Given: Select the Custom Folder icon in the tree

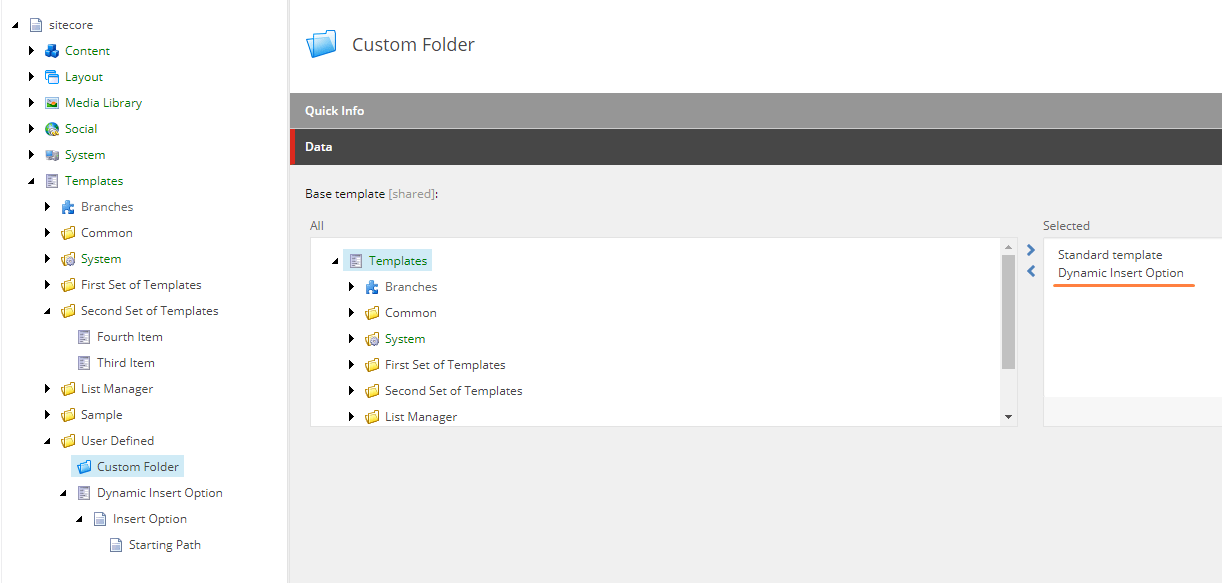Looking at the screenshot, I should [x=84, y=466].
